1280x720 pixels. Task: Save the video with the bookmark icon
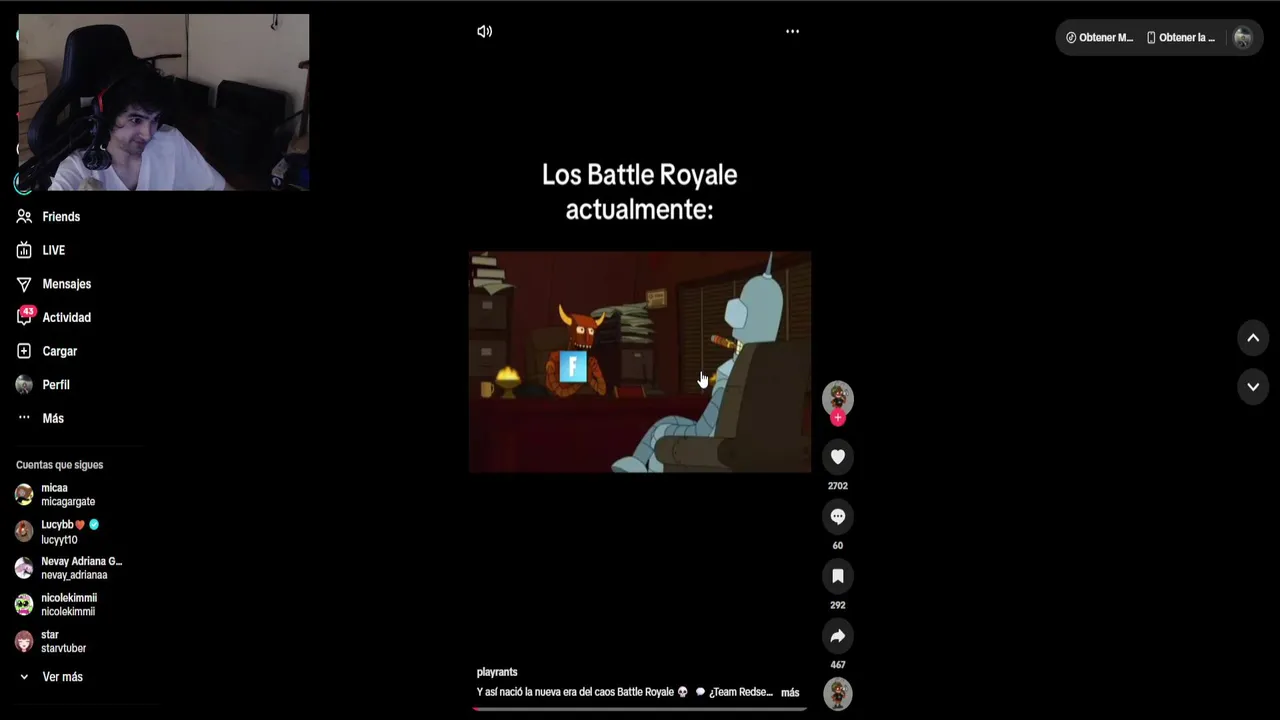pyautogui.click(x=838, y=576)
